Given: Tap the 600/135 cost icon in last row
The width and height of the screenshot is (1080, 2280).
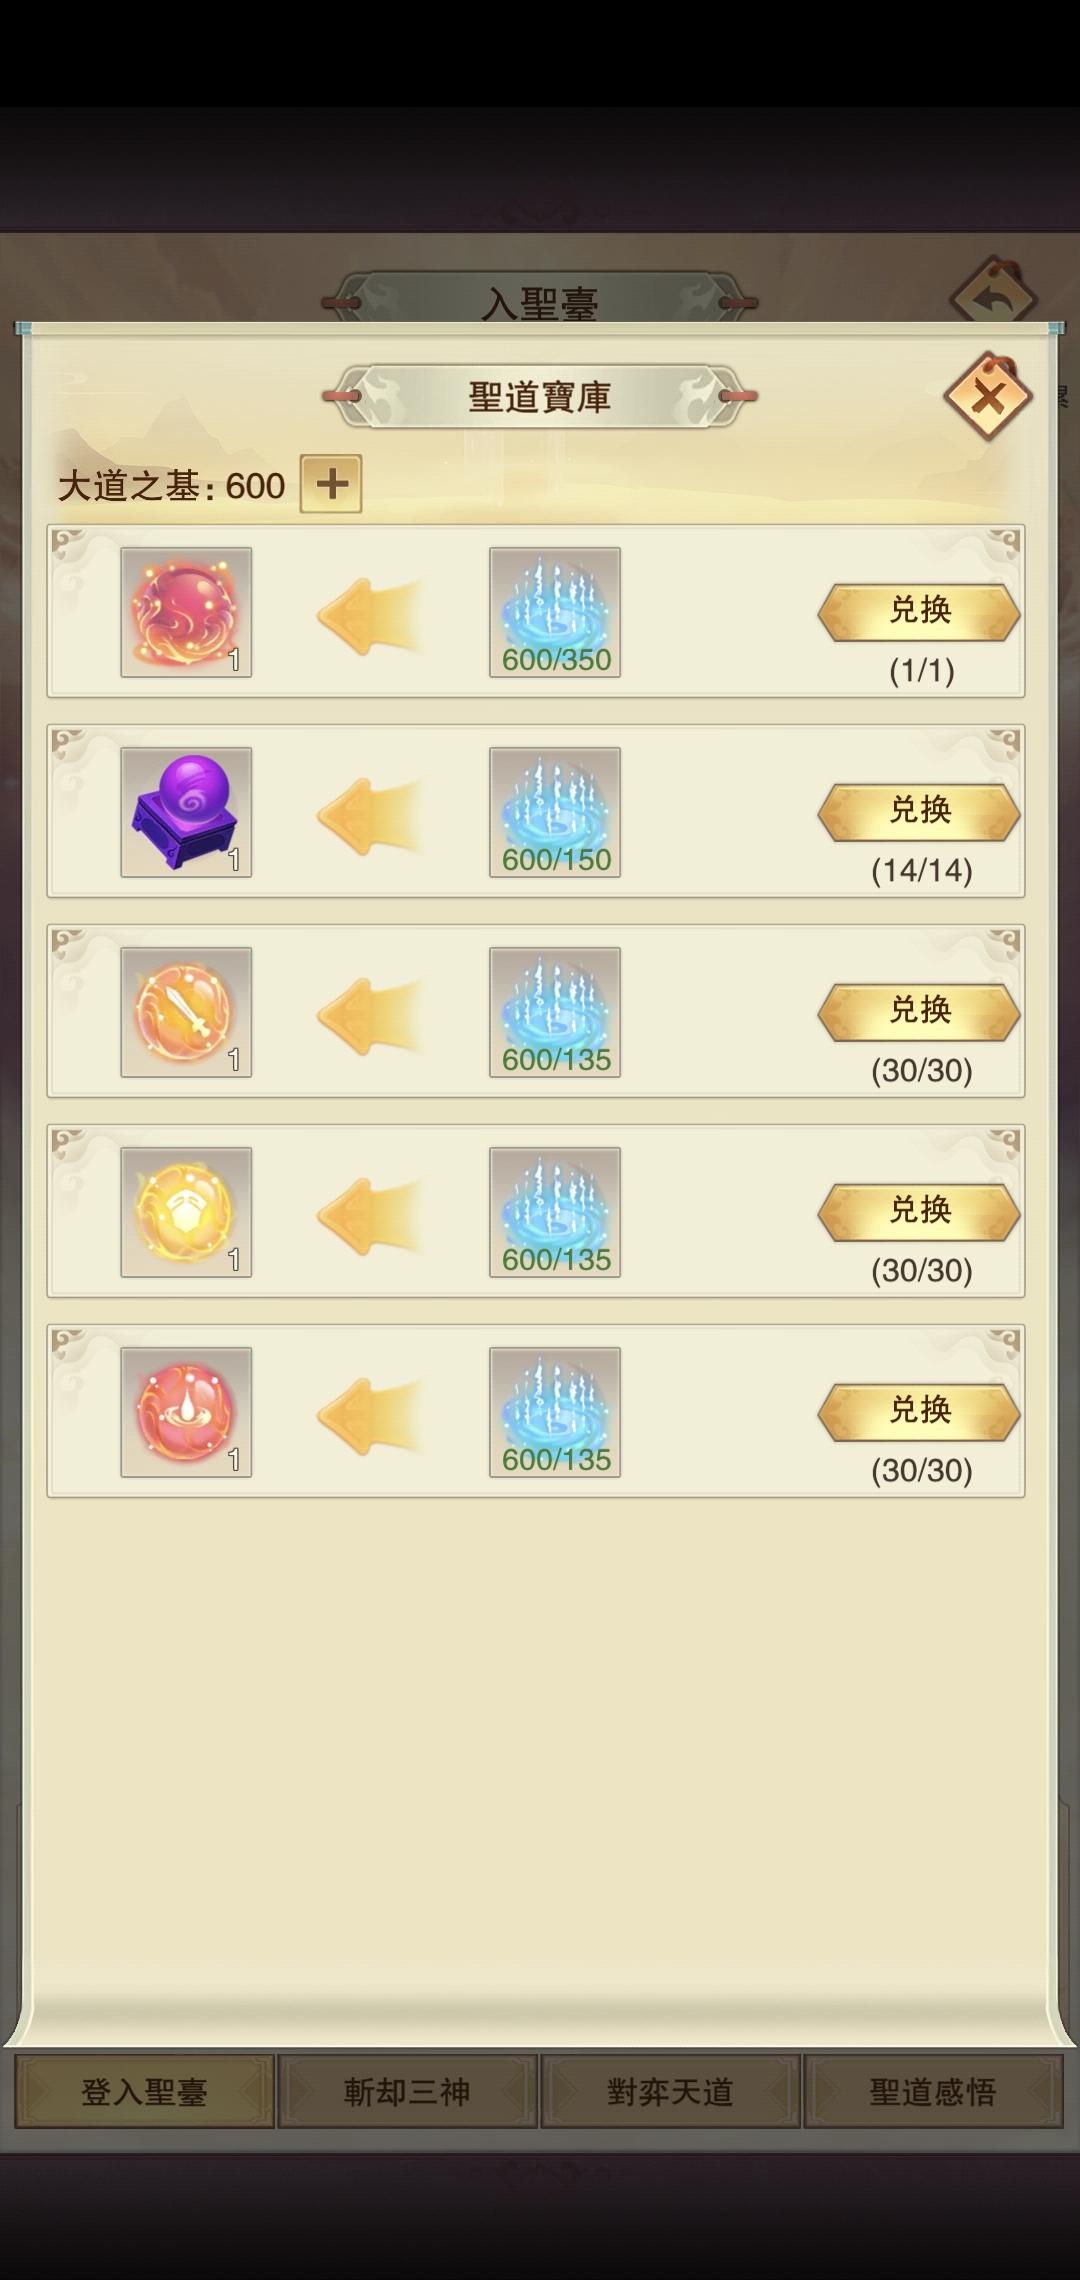Looking at the screenshot, I should click(555, 1412).
